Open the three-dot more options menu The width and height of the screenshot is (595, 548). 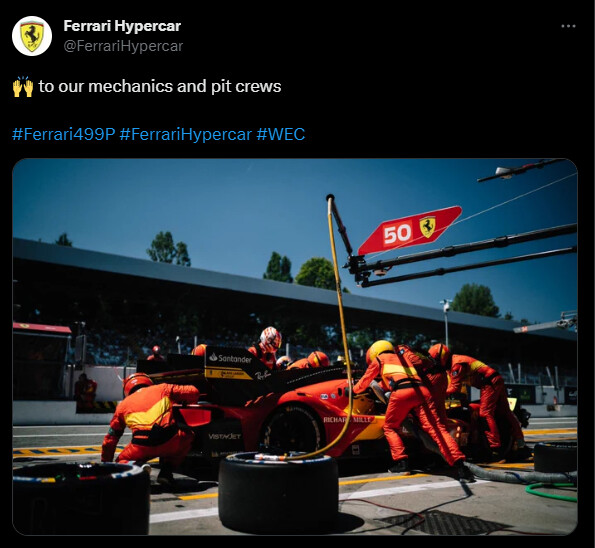(568, 26)
